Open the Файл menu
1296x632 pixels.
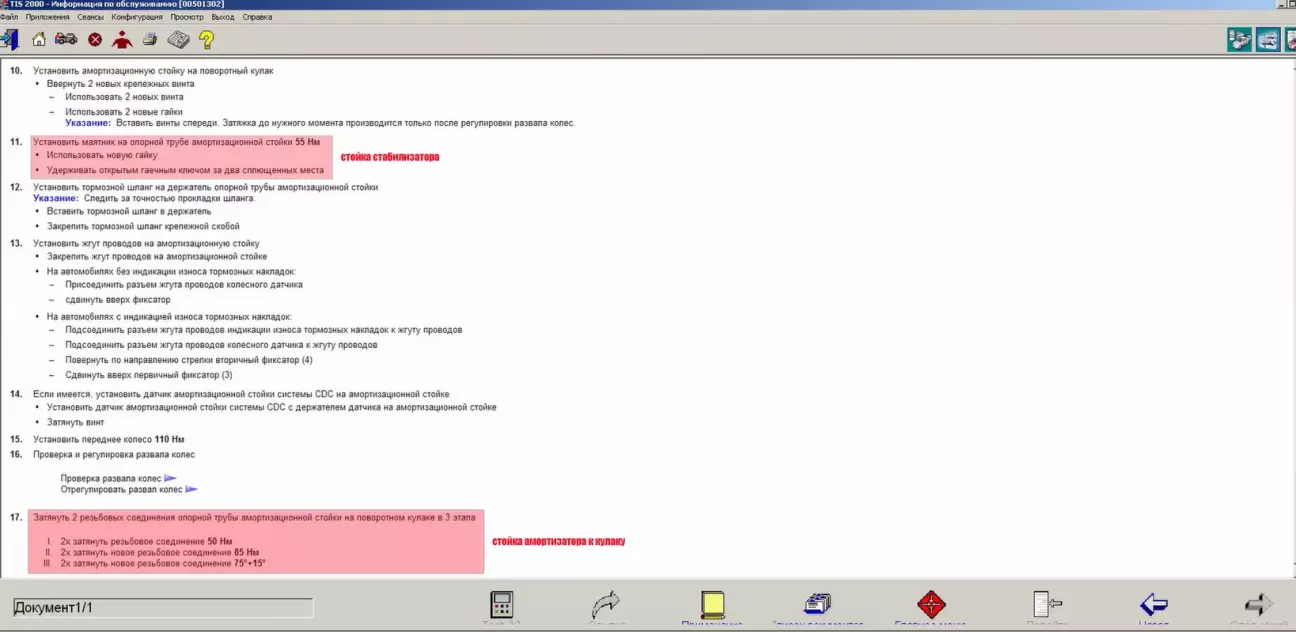pos(9,17)
